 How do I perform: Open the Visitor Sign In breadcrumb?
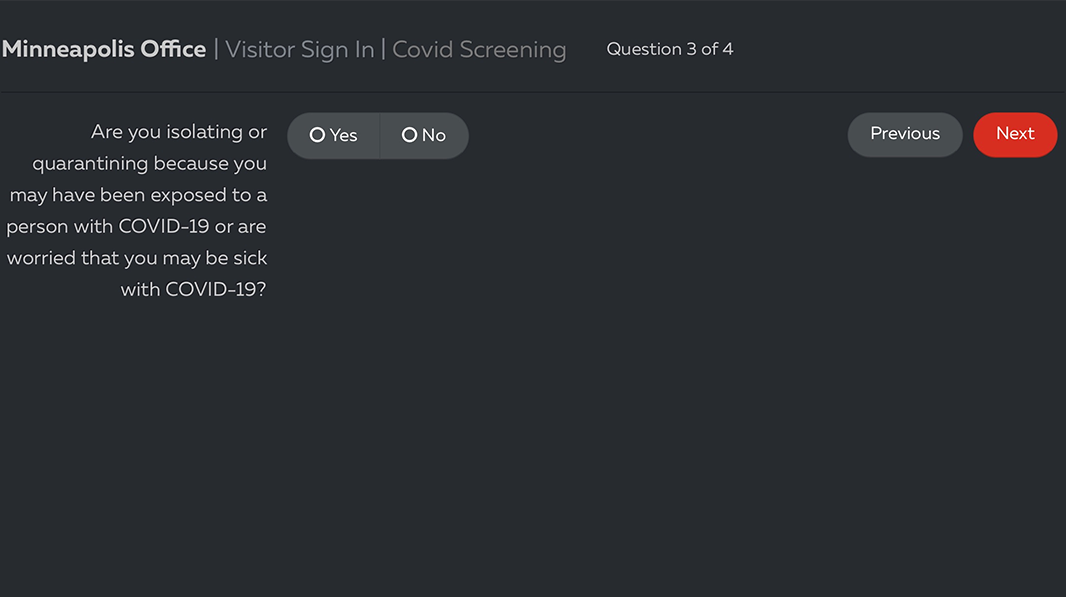click(x=300, y=50)
